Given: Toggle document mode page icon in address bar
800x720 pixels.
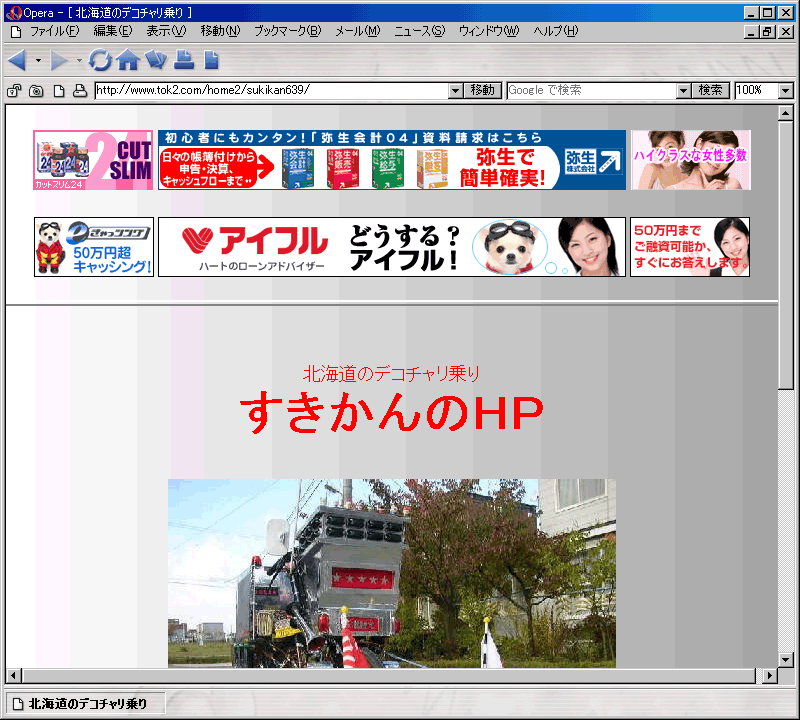Looking at the screenshot, I should tap(59, 91).
